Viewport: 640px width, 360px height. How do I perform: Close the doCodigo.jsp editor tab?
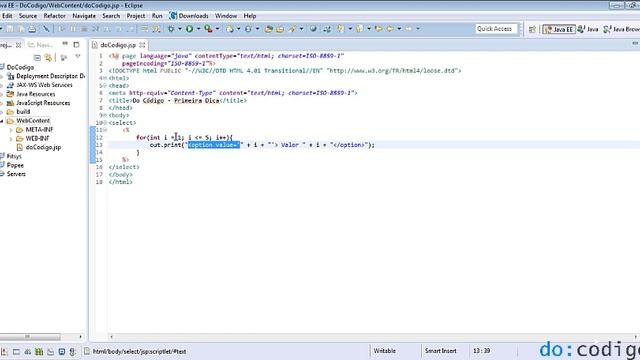coord(142,45)
